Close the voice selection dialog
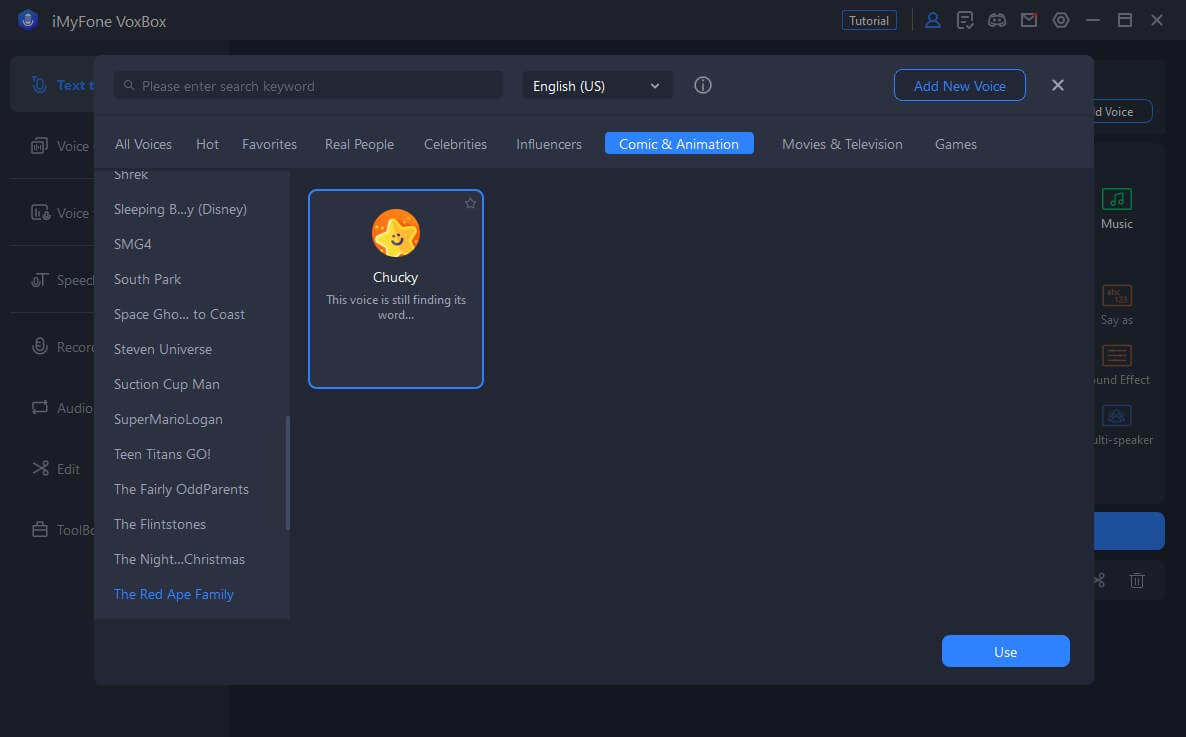 1057,86
